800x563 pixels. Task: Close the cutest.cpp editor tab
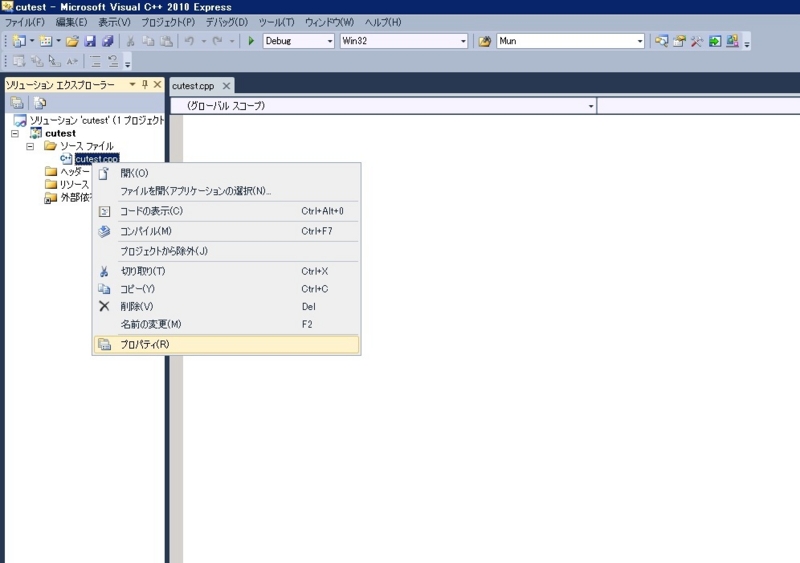pos(226,86)
